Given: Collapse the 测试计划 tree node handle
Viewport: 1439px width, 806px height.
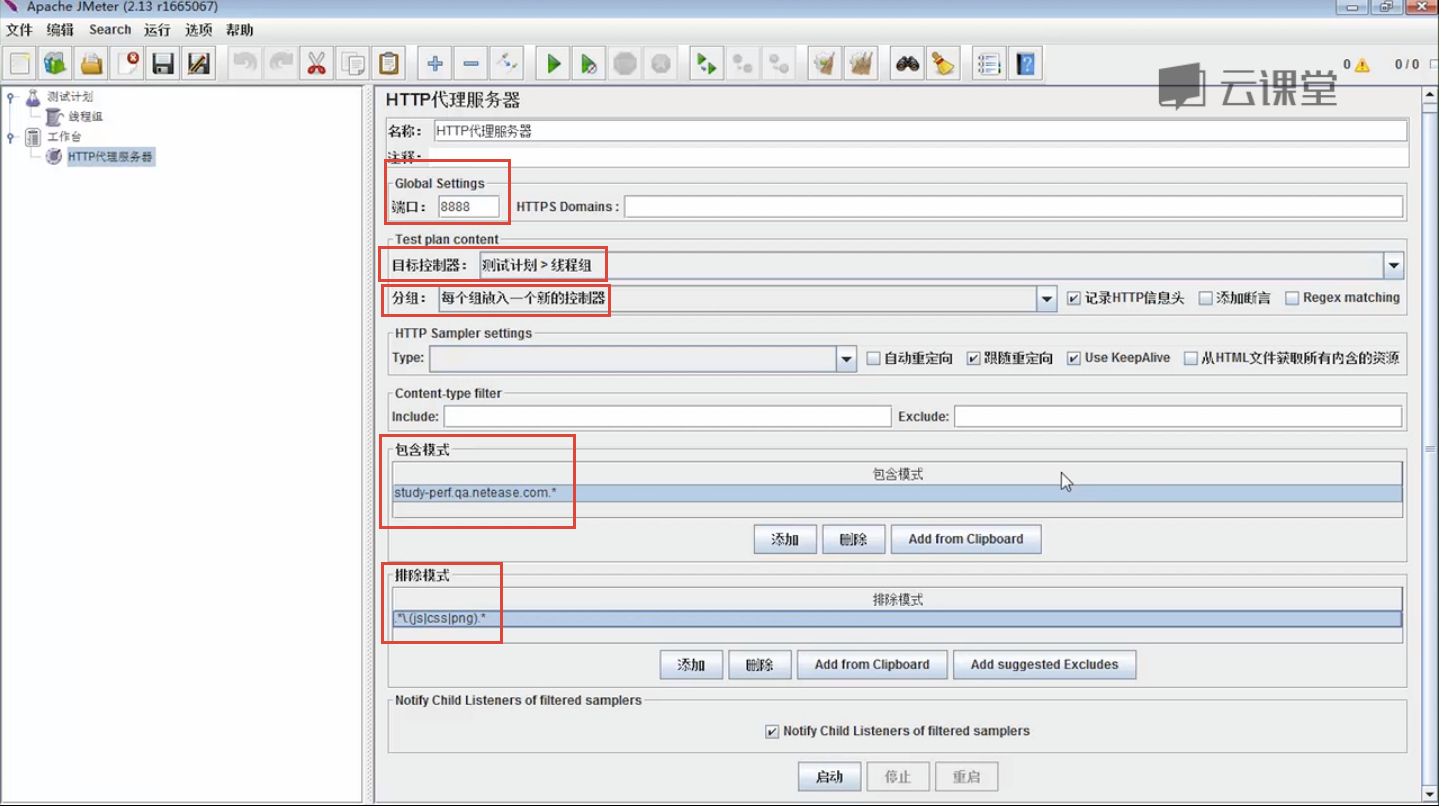Looking at the screenshot, I should pyautogui.click(x=11, y=97).
